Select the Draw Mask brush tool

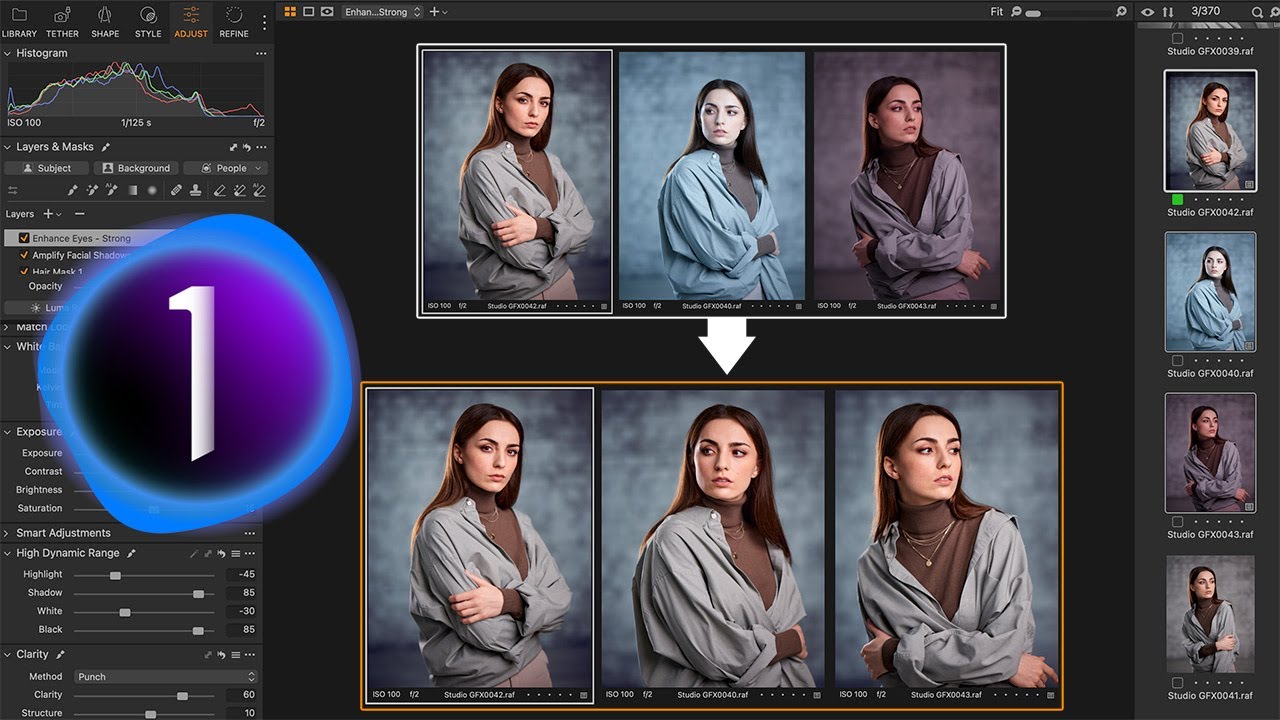click(x=73, y=190)
